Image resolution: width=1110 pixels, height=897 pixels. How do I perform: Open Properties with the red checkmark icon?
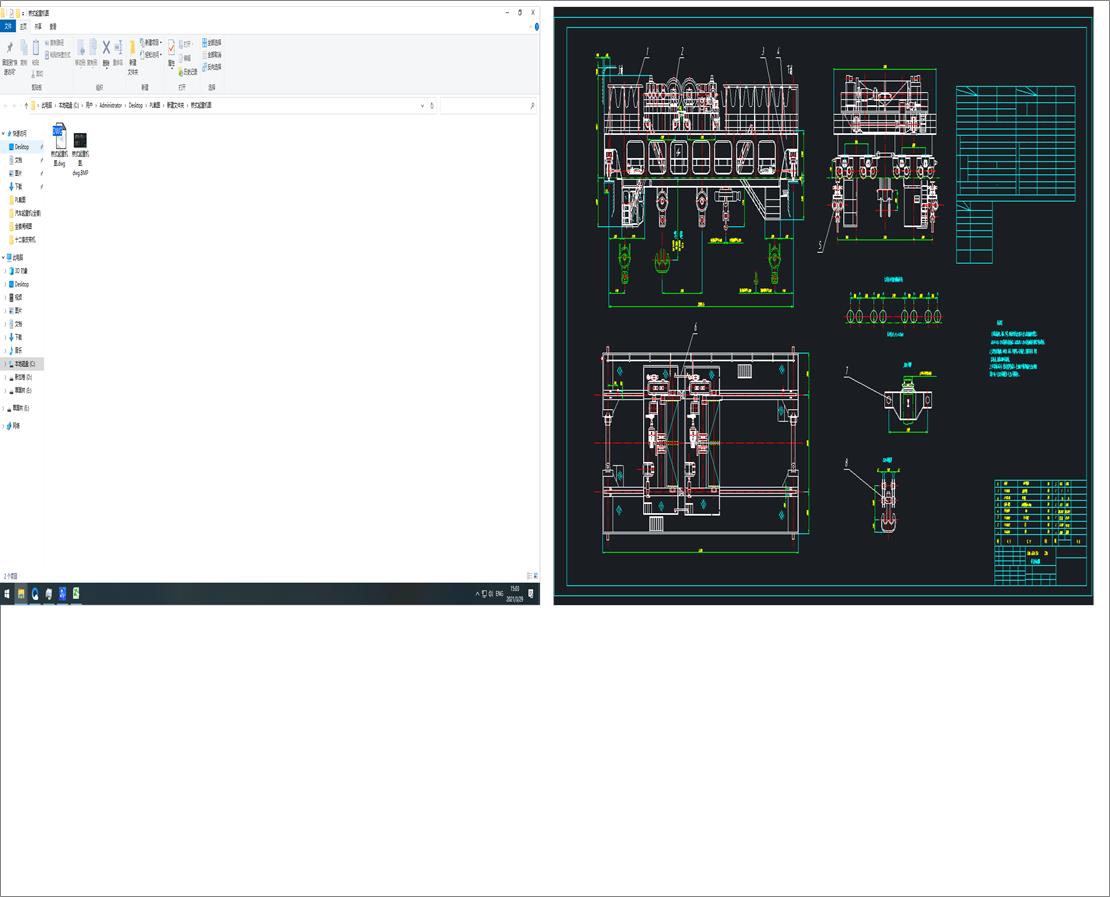[171, 48]
